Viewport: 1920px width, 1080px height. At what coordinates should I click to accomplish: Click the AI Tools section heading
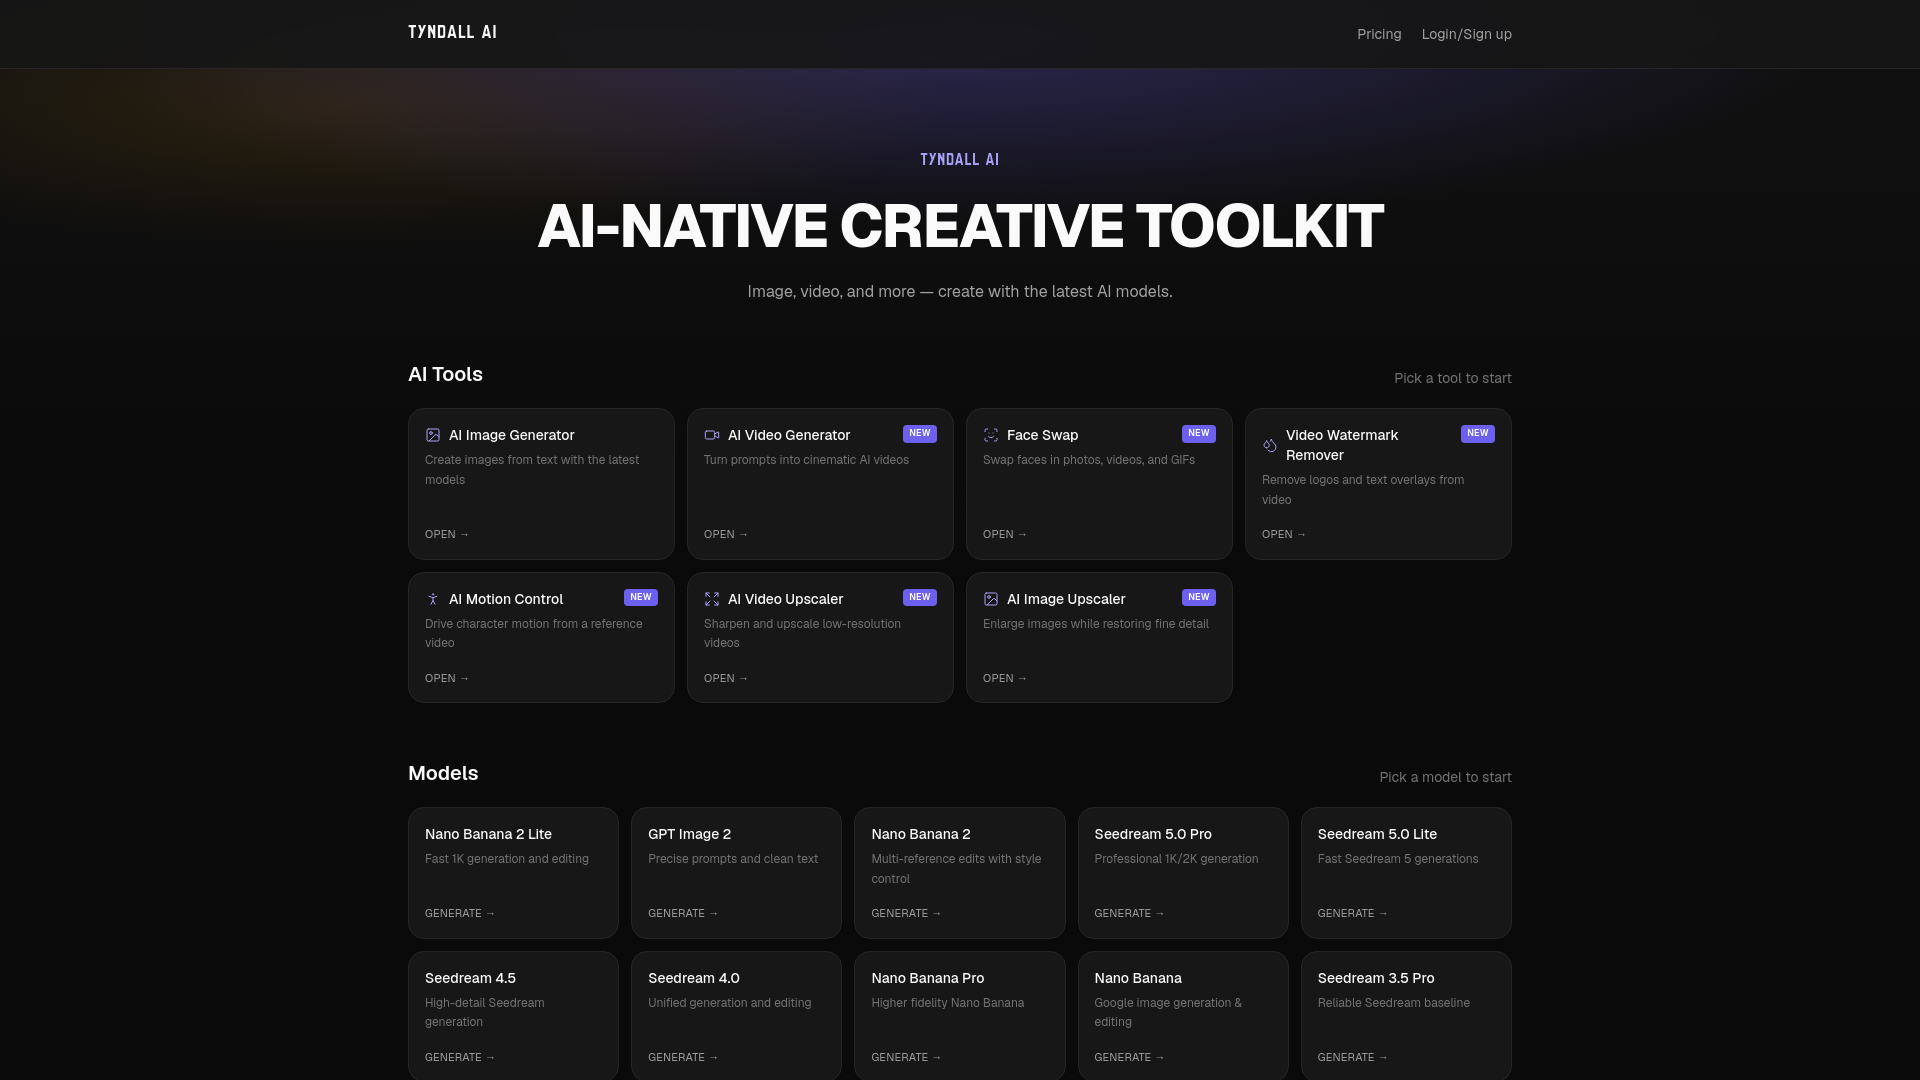point(445,374)
